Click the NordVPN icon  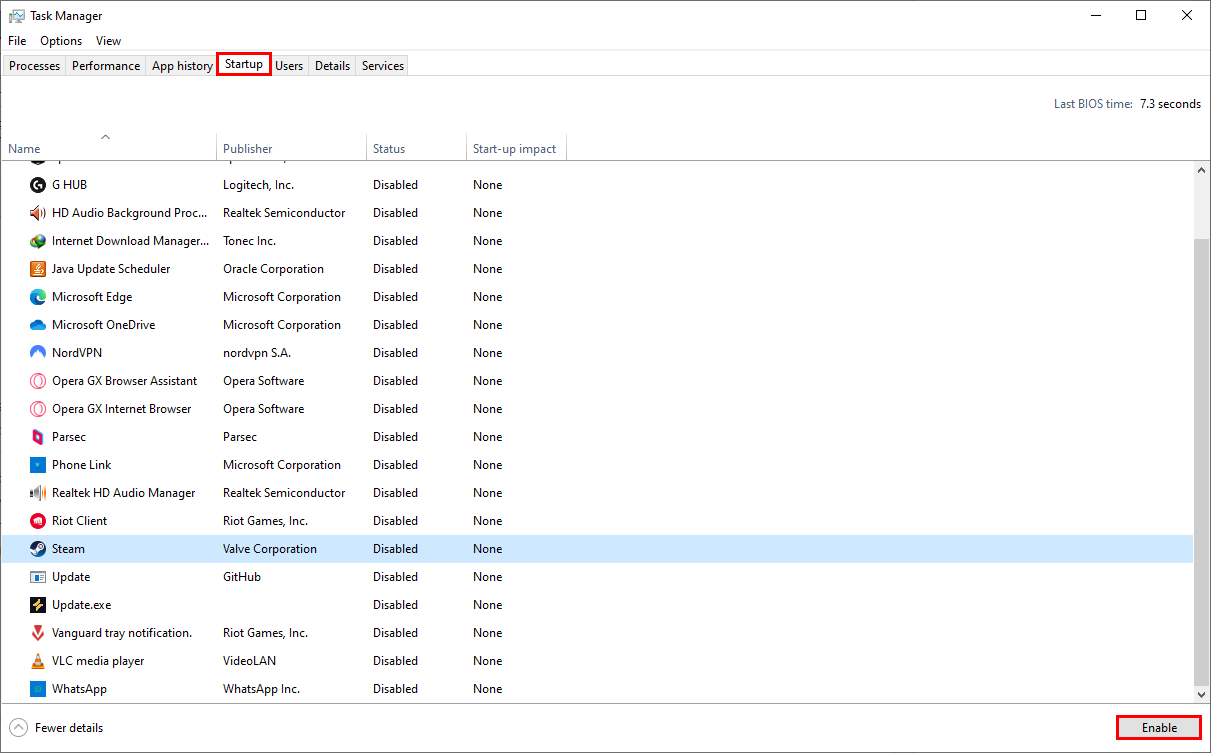[x=38, y=353]
